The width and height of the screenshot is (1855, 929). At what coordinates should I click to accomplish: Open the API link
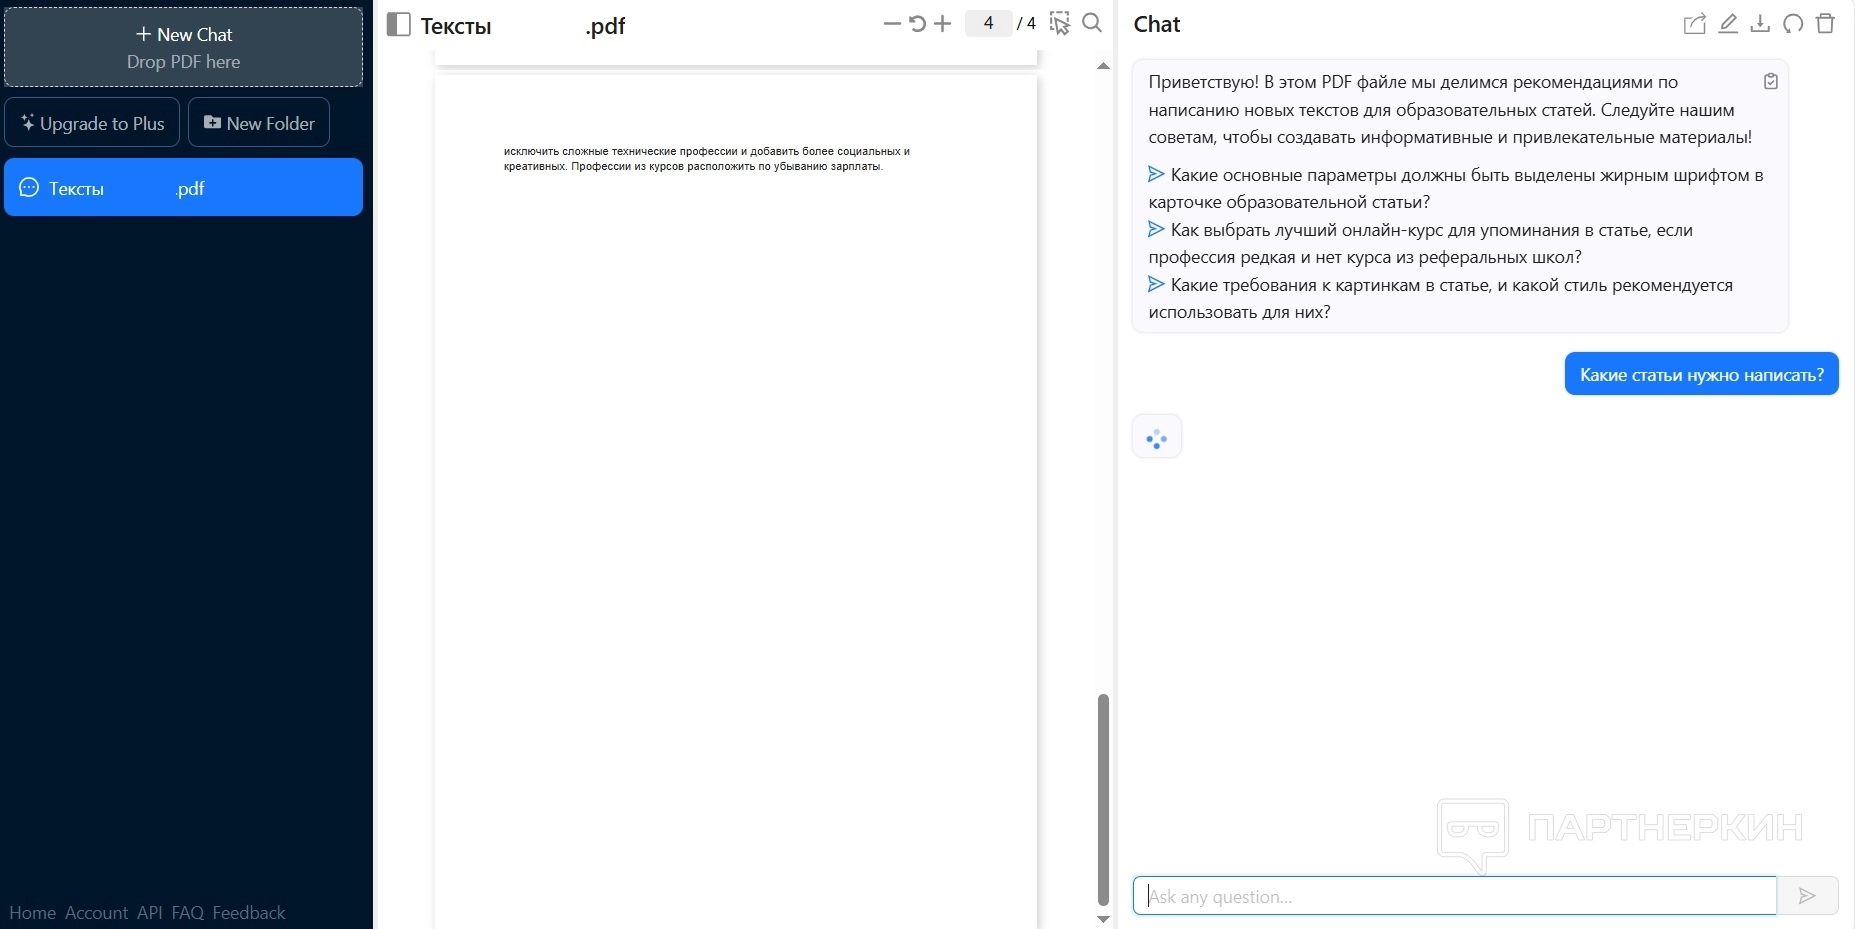pos(150,913)
